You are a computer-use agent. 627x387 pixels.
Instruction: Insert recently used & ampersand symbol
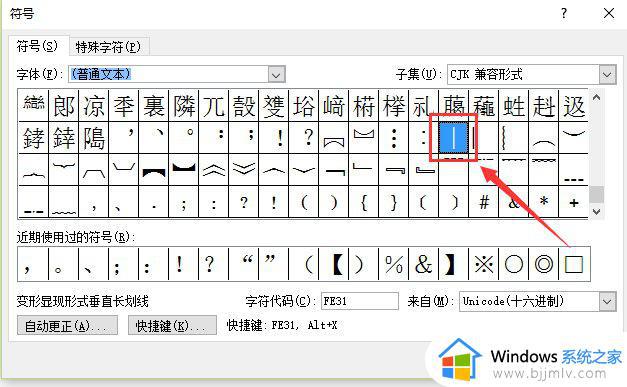coord(423,264)
